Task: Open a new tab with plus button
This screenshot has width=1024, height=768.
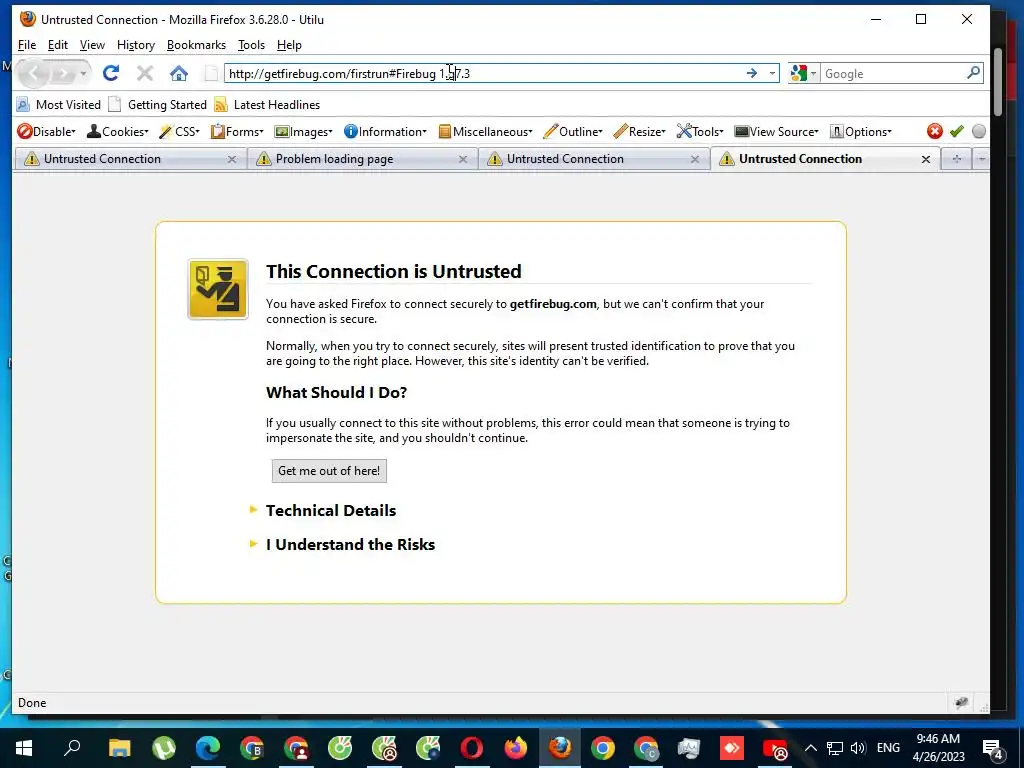Action: coord(956,159)
